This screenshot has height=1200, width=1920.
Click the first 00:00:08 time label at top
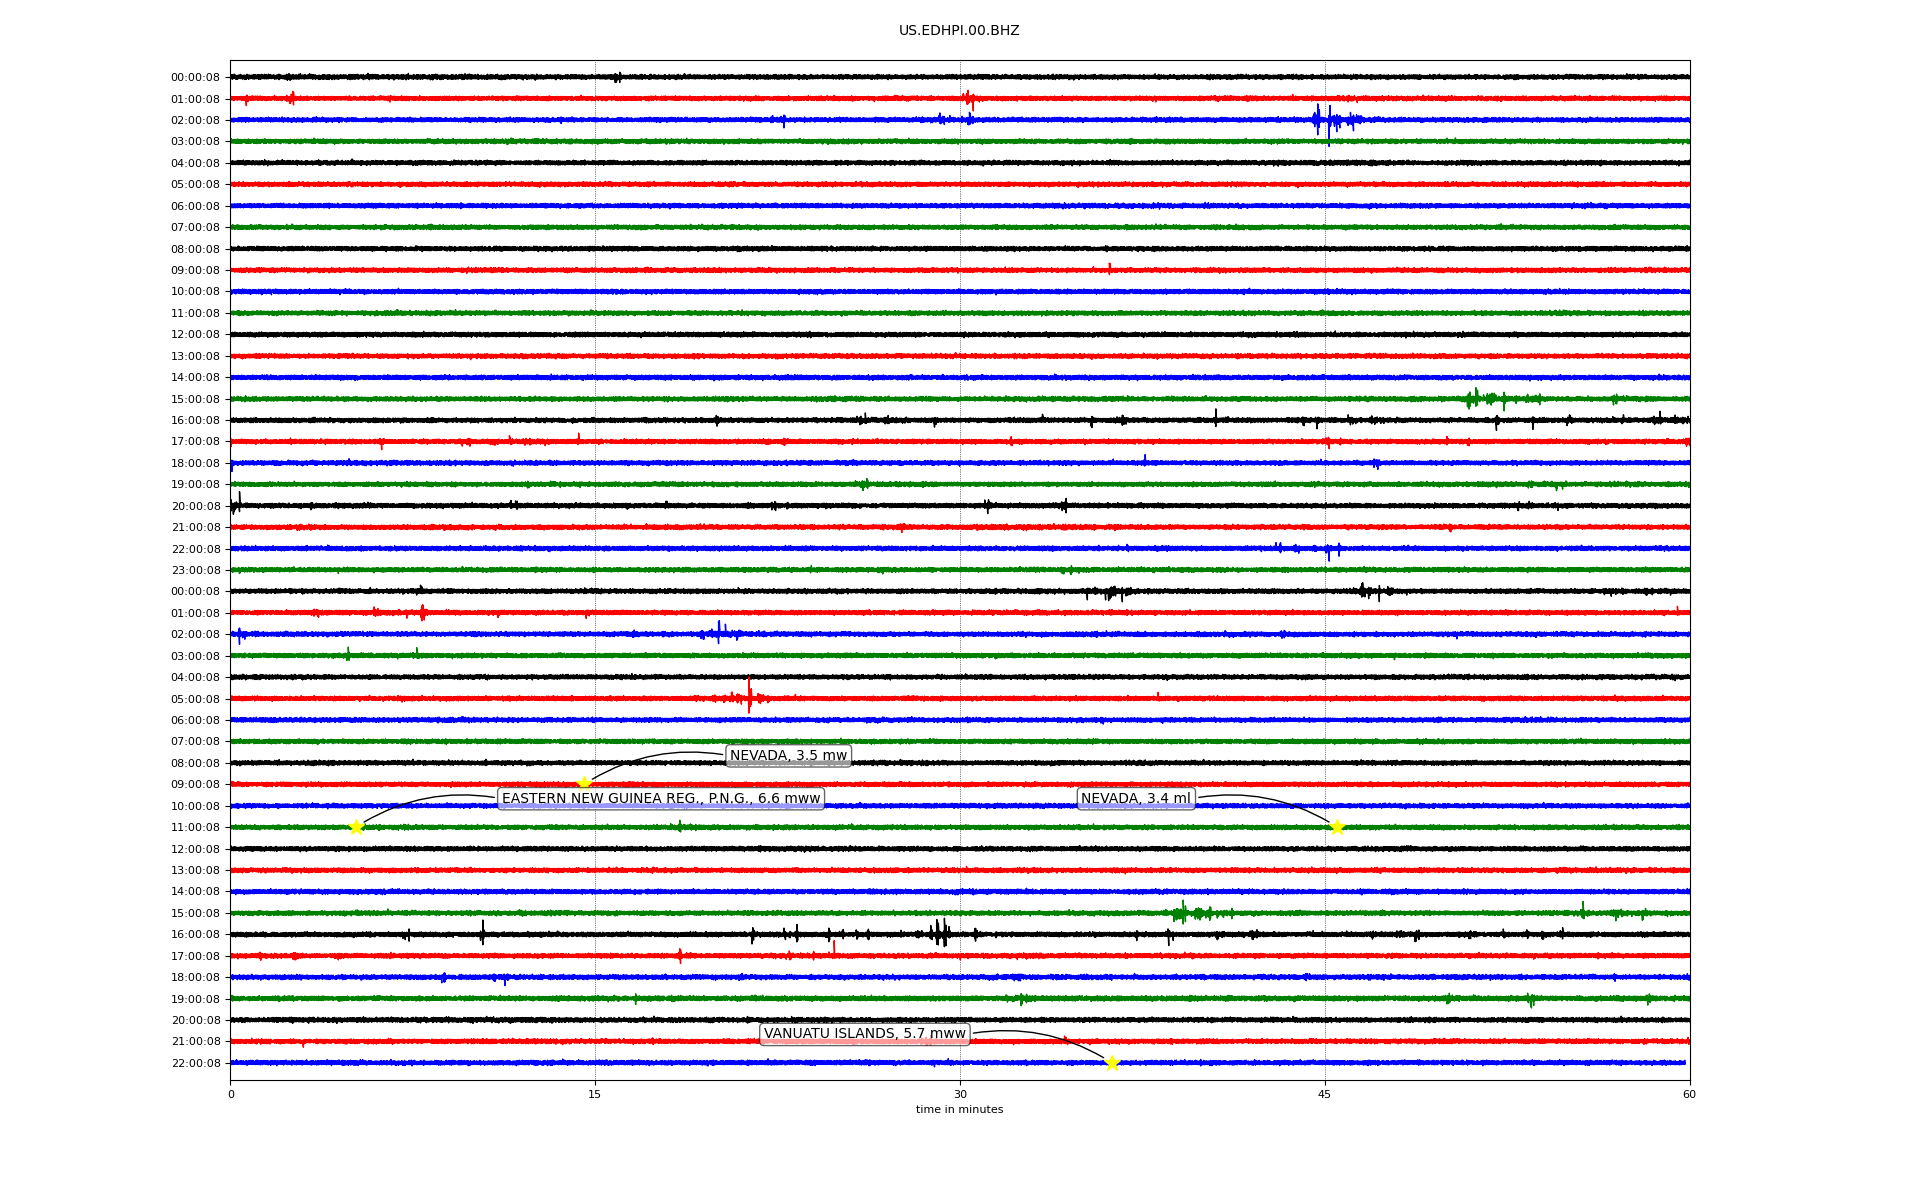[x=195, y=78]
